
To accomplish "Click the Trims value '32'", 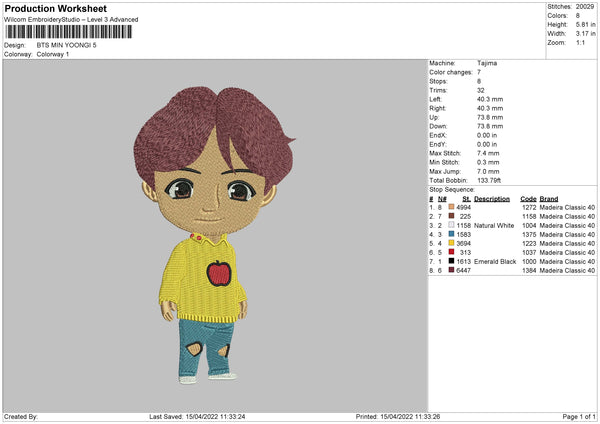I will point(481,90).
